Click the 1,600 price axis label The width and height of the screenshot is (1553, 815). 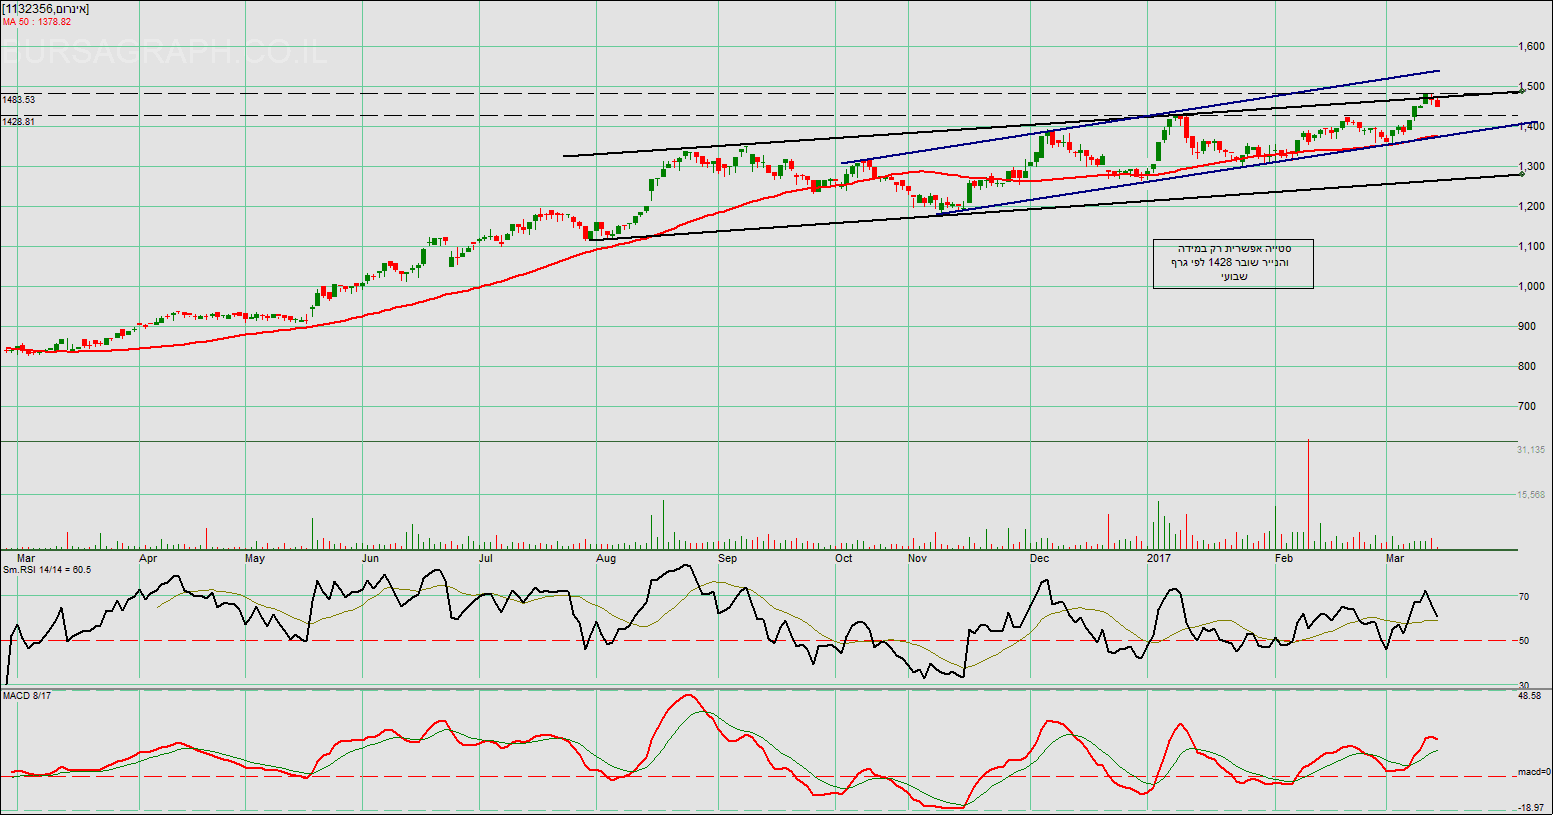click(x=1530, y=46)
